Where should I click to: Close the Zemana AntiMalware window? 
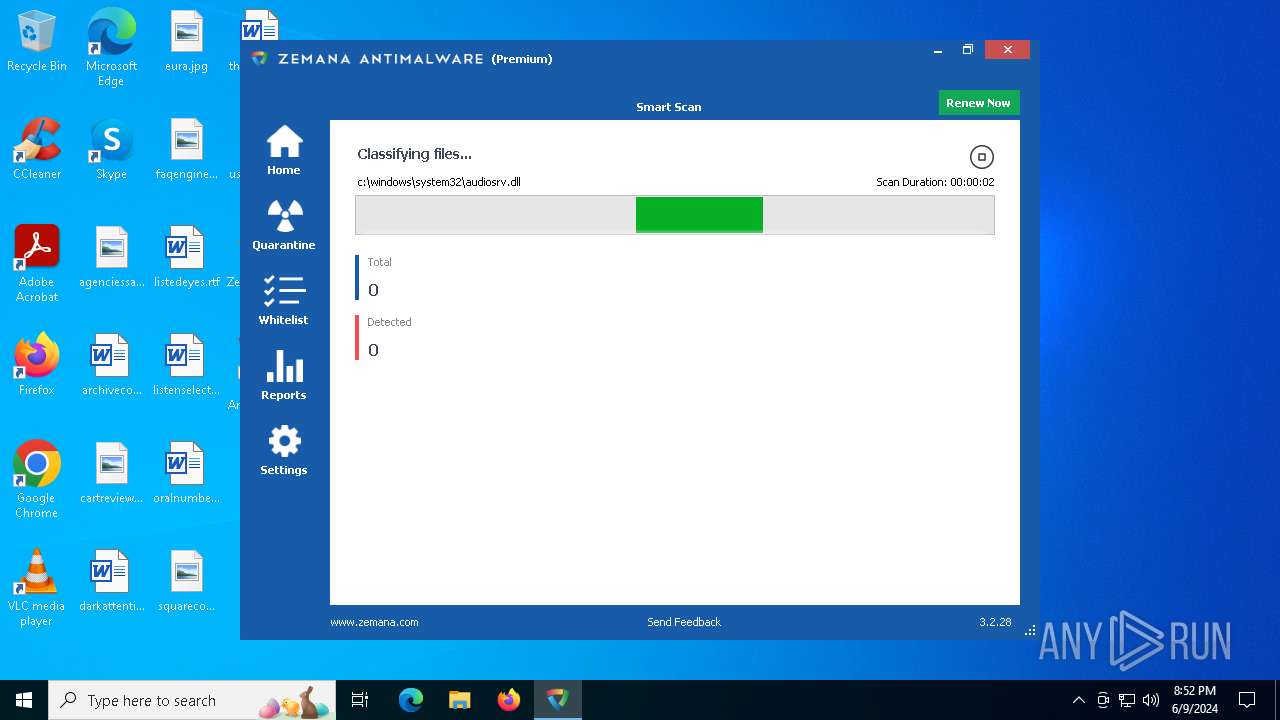click(x=1007, y=50)
